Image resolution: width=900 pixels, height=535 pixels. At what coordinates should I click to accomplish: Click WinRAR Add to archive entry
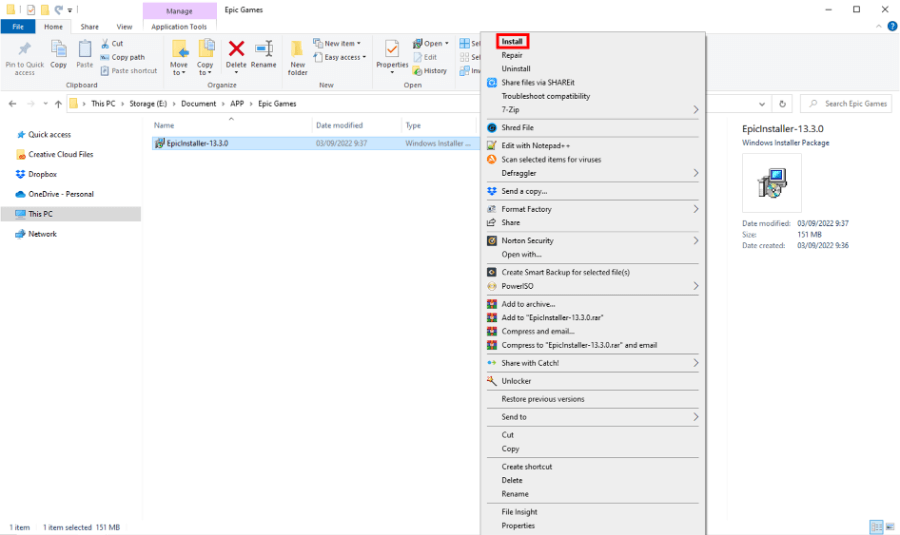528,304
